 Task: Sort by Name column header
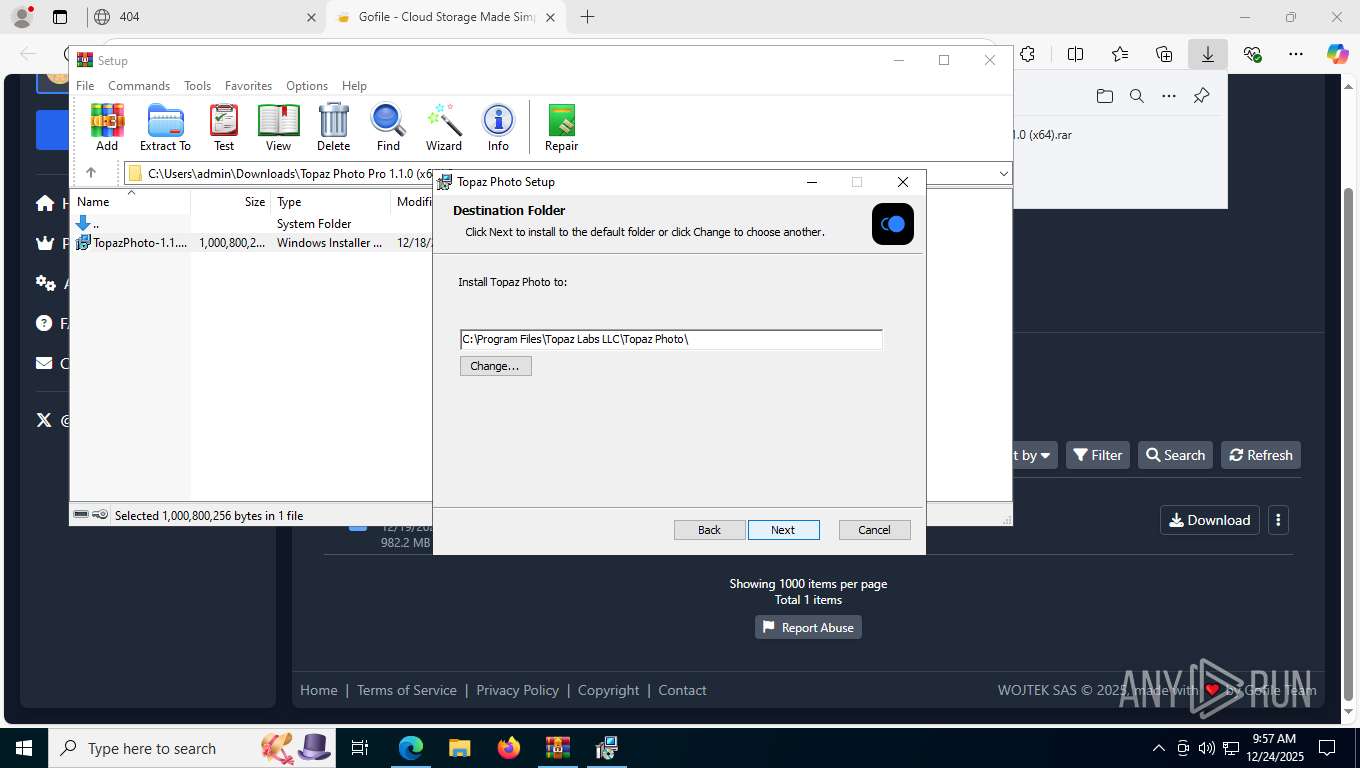[130, 201]
